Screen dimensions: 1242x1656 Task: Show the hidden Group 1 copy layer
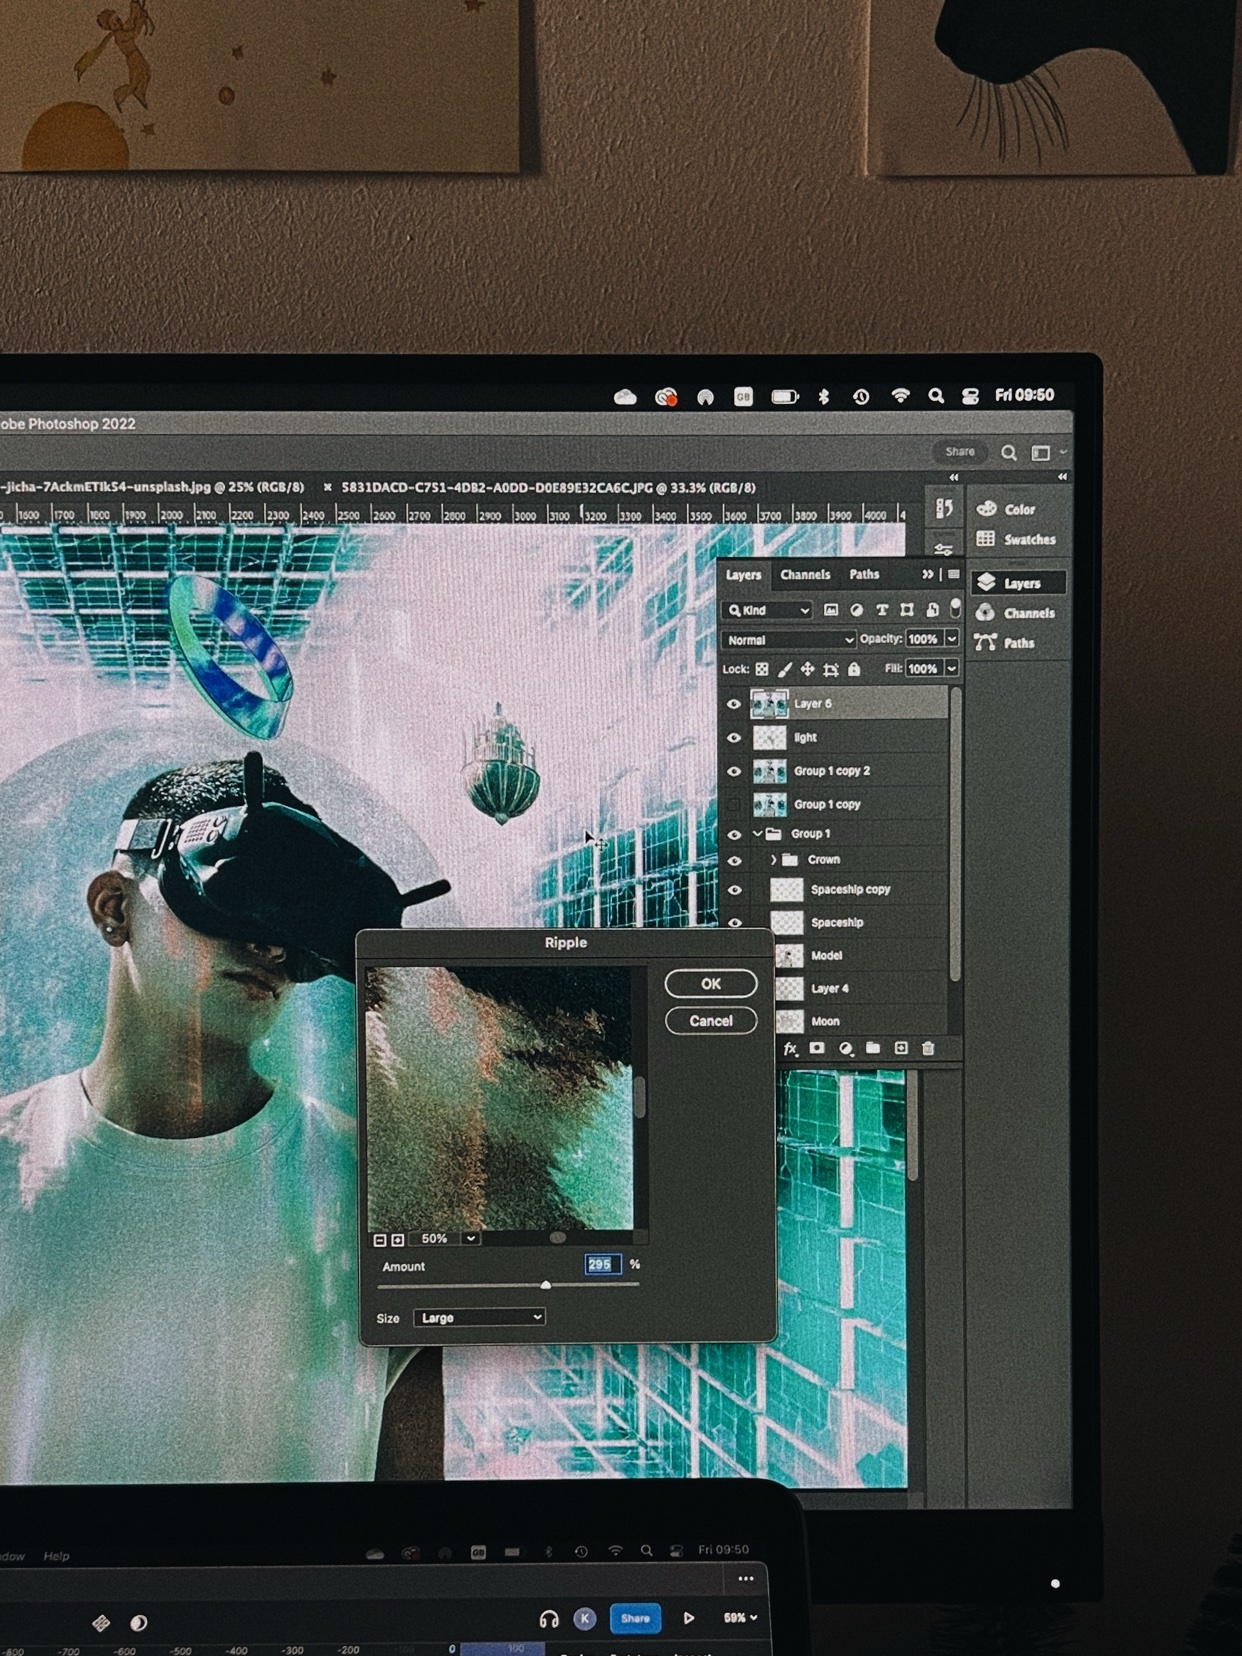734,804
